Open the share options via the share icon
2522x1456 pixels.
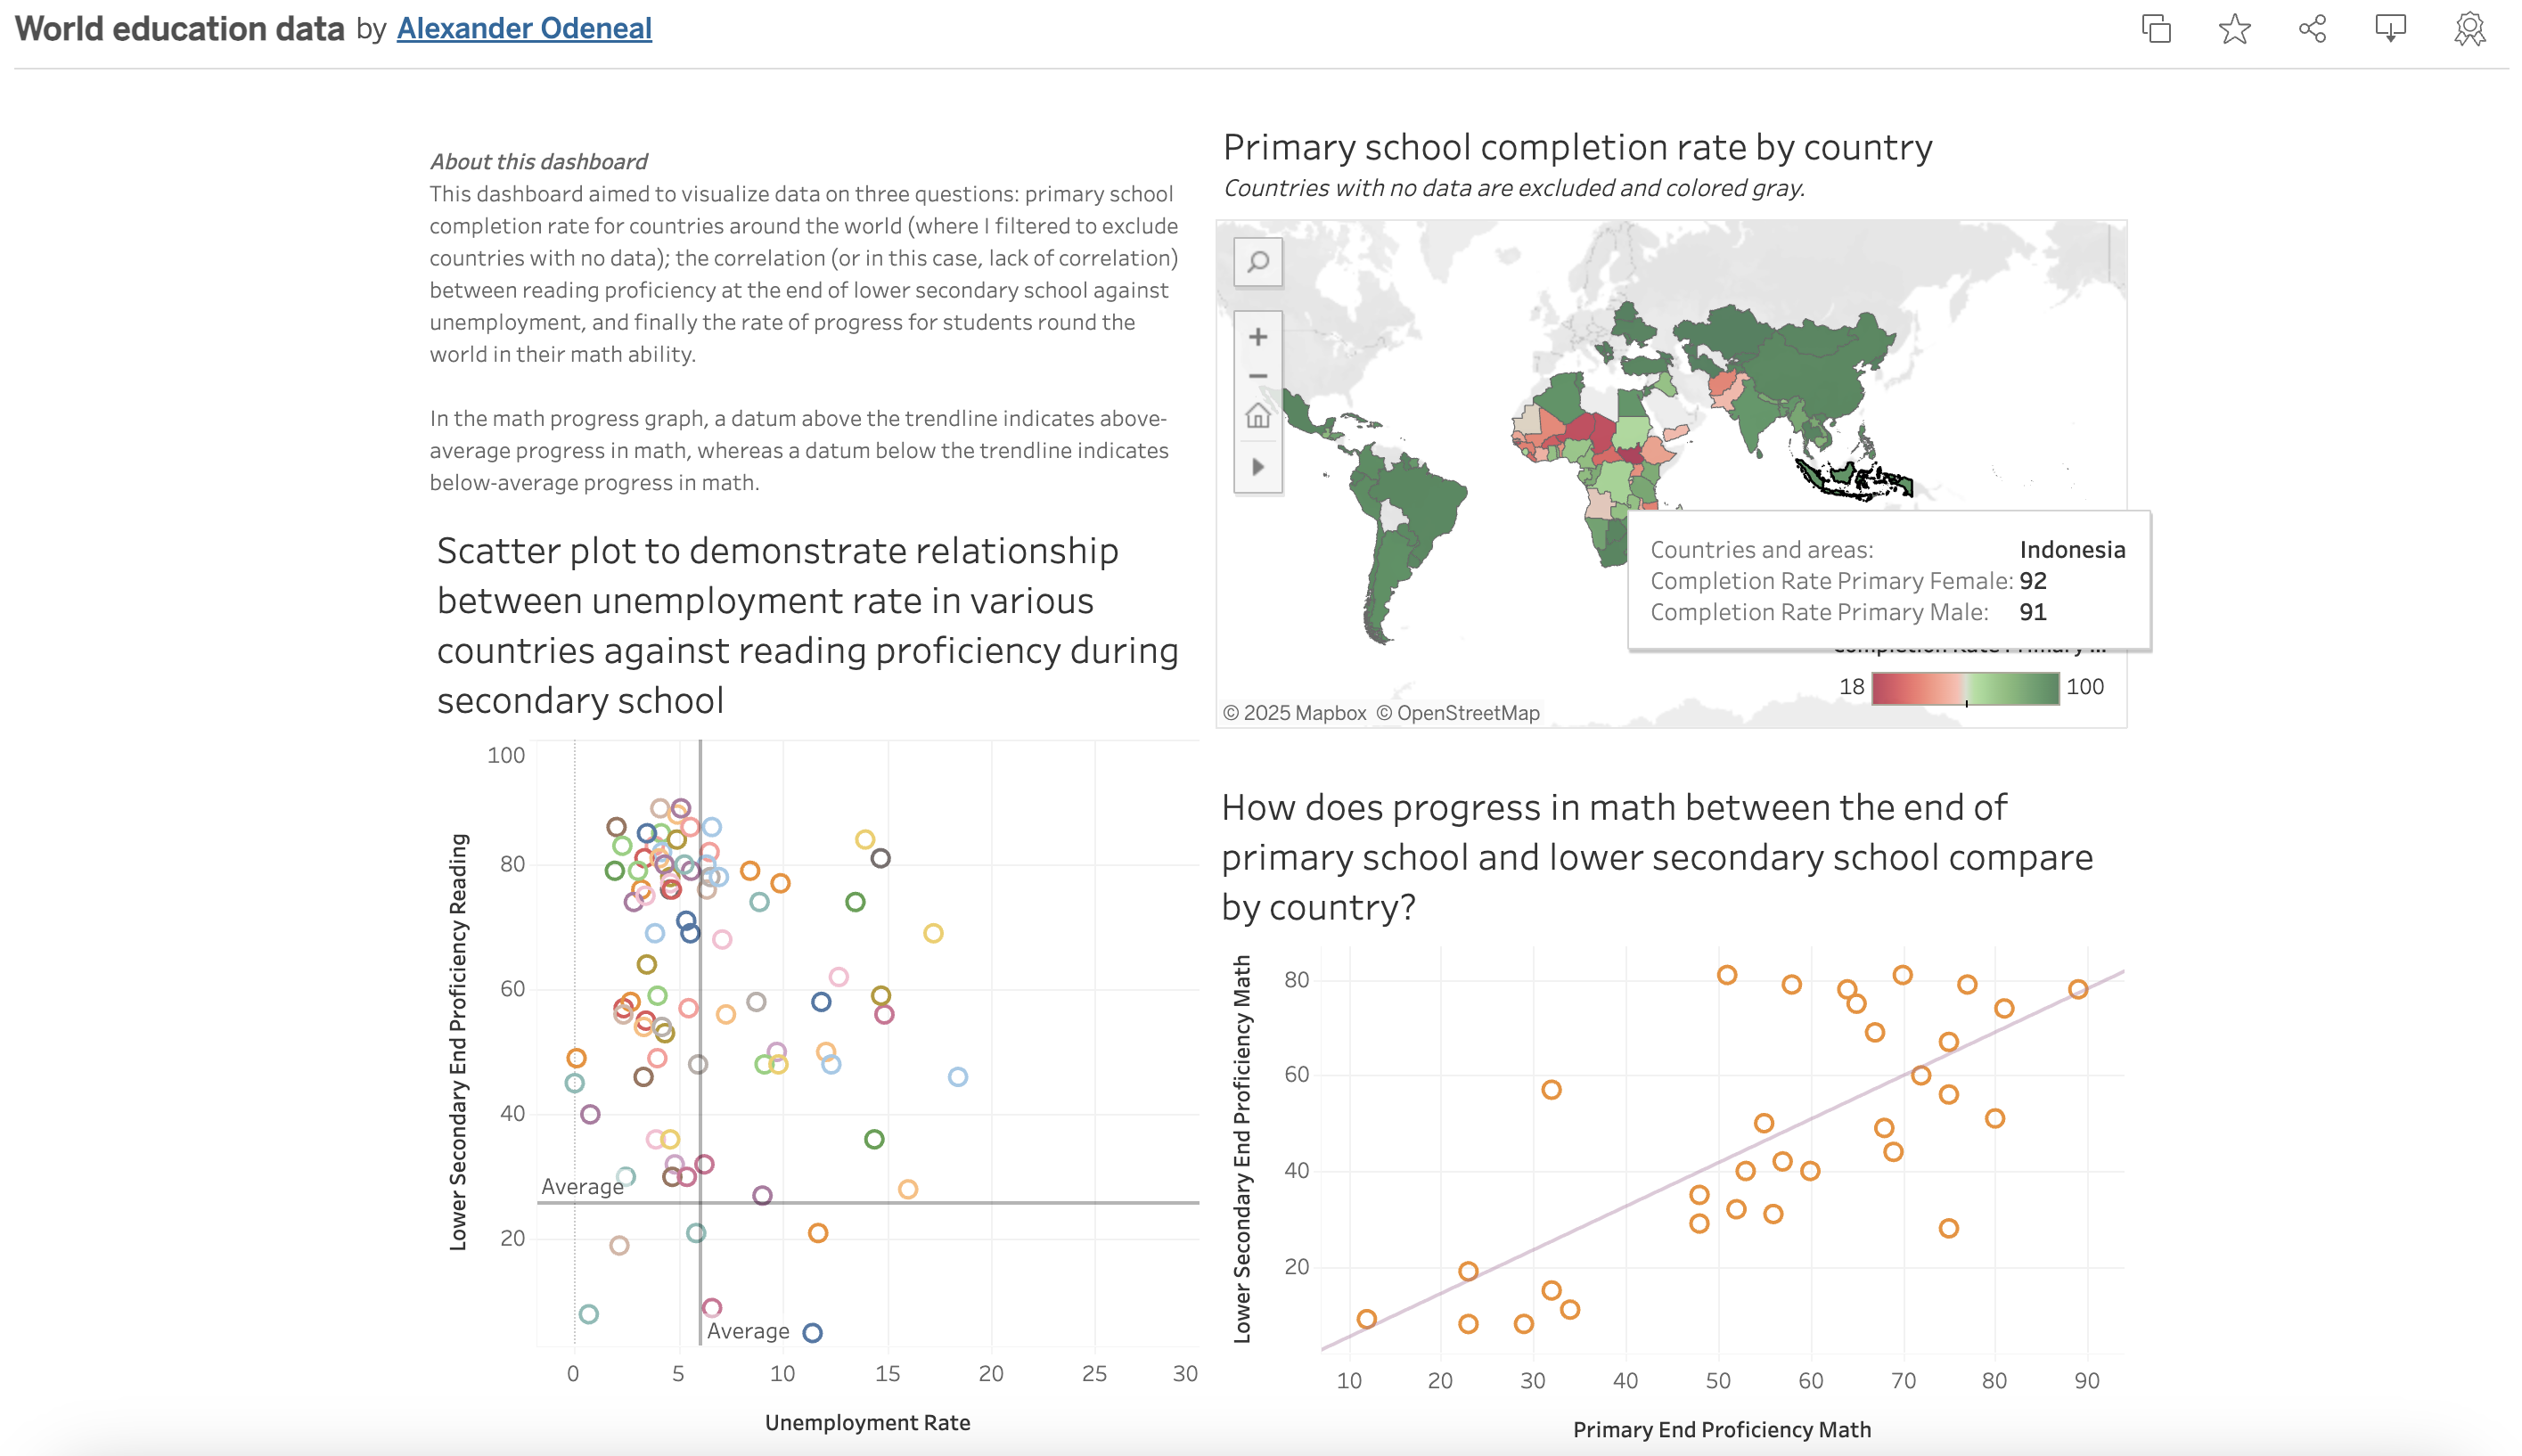click(x=2311, y=28)
